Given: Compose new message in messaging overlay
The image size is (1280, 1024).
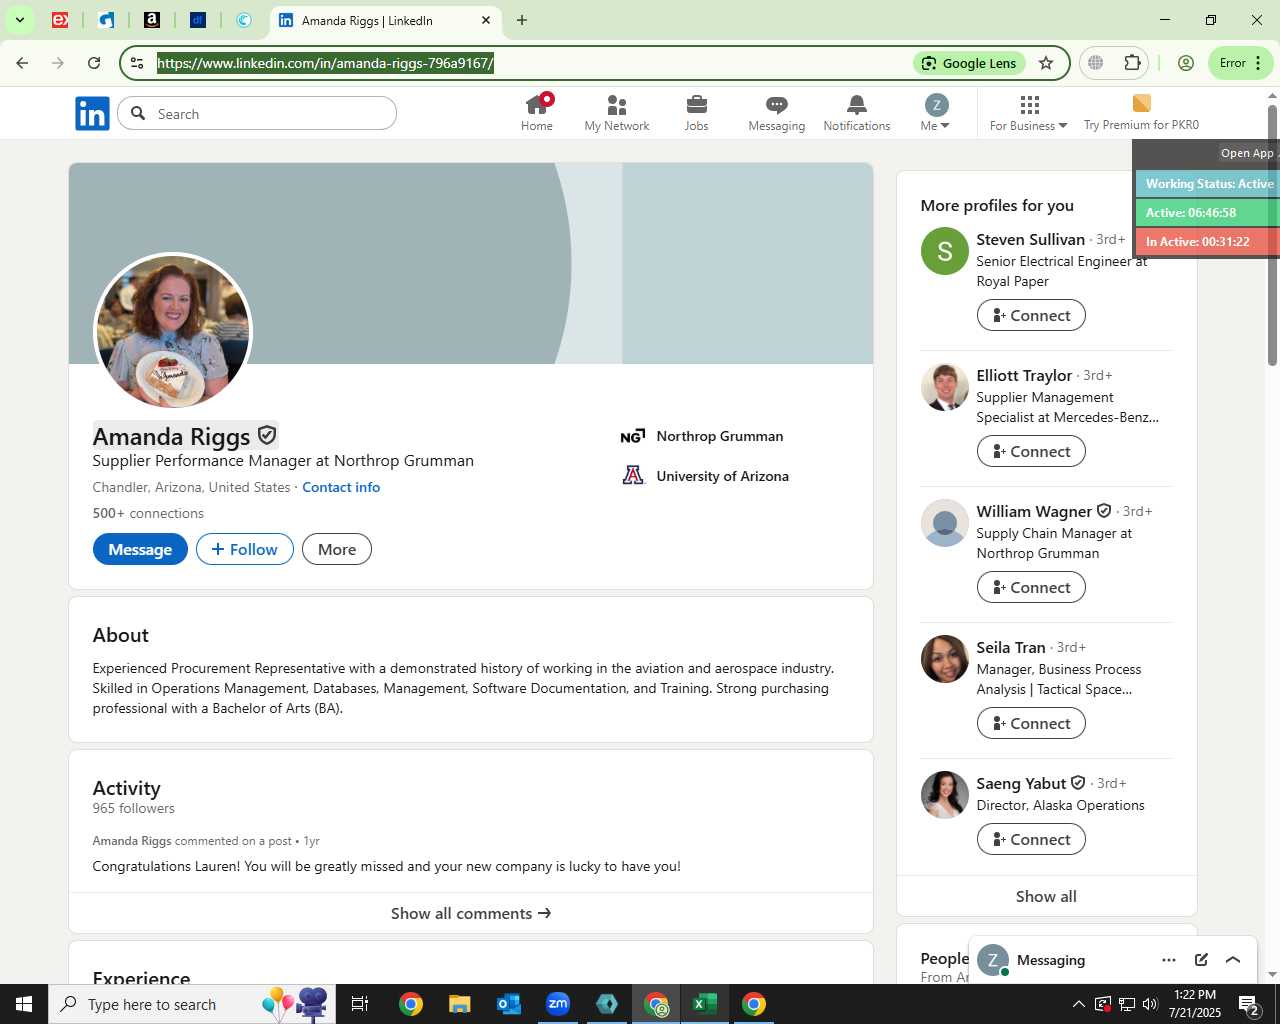Looking at the screenshot, I should 1201,960.
